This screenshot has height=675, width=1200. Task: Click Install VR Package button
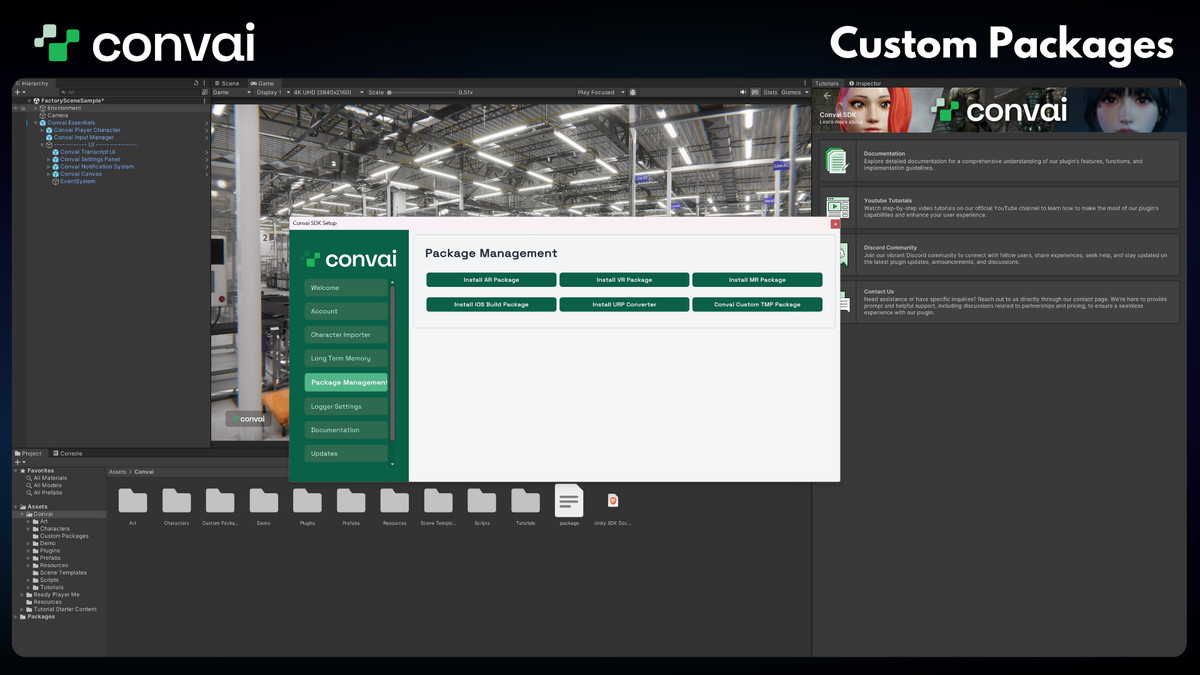click(x=624, y=280)
